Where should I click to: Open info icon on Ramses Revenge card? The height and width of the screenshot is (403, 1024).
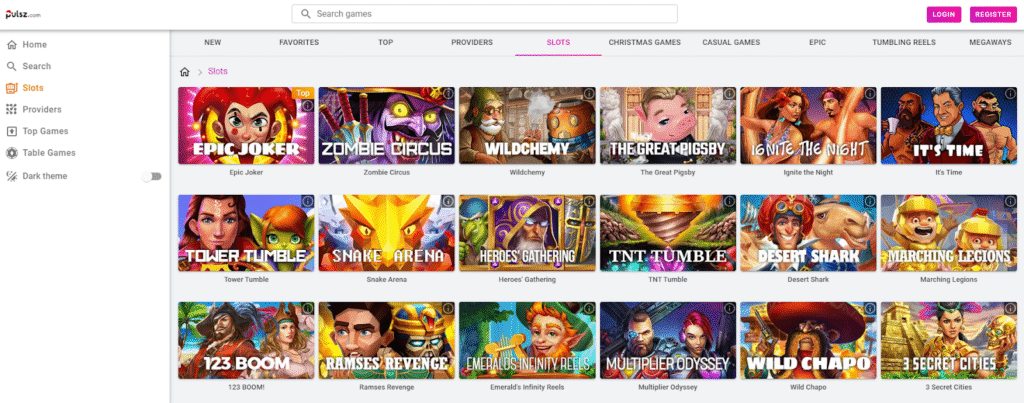(x=448, y=308)
